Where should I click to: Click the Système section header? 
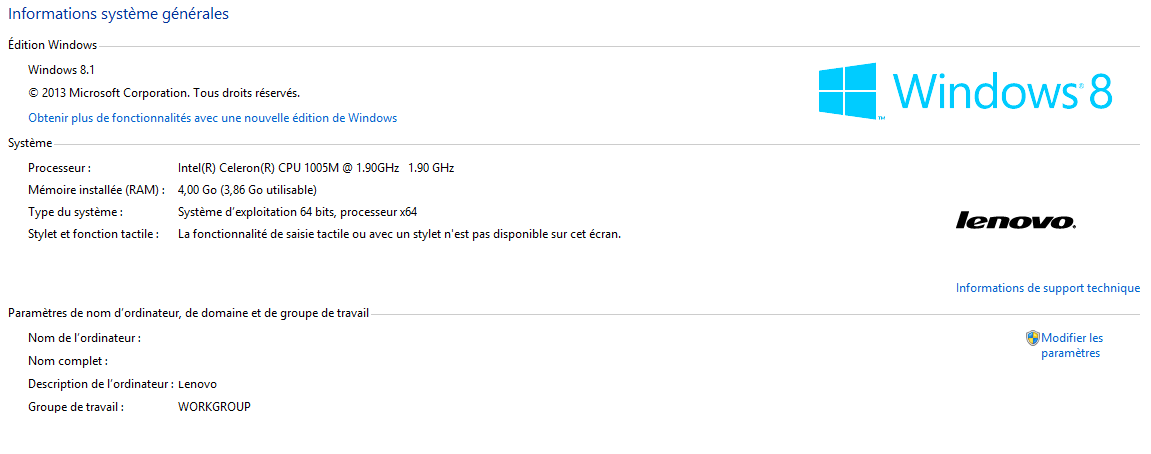[30, 143]
